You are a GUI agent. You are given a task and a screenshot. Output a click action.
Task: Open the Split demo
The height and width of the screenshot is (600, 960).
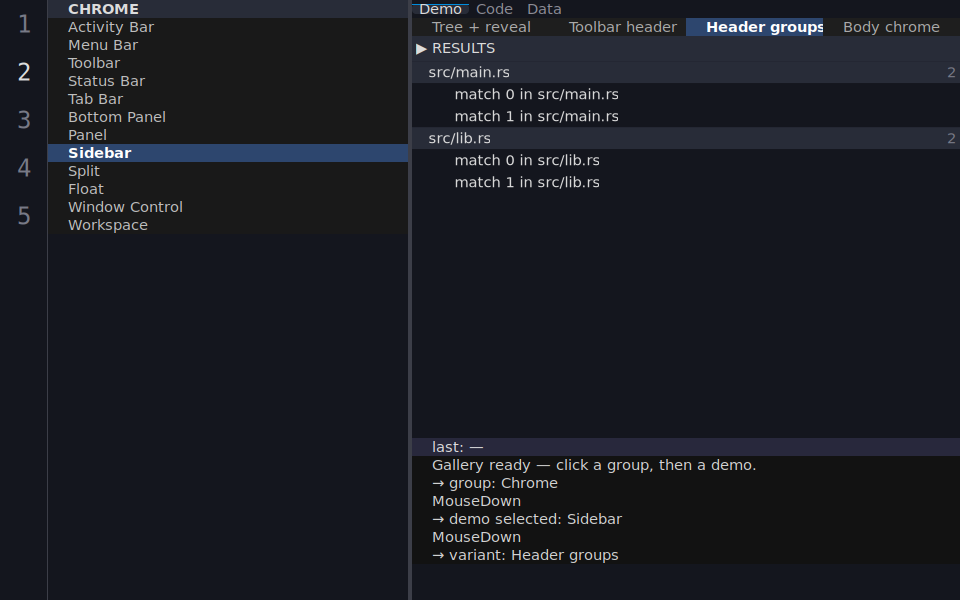[x=228, y=171]
